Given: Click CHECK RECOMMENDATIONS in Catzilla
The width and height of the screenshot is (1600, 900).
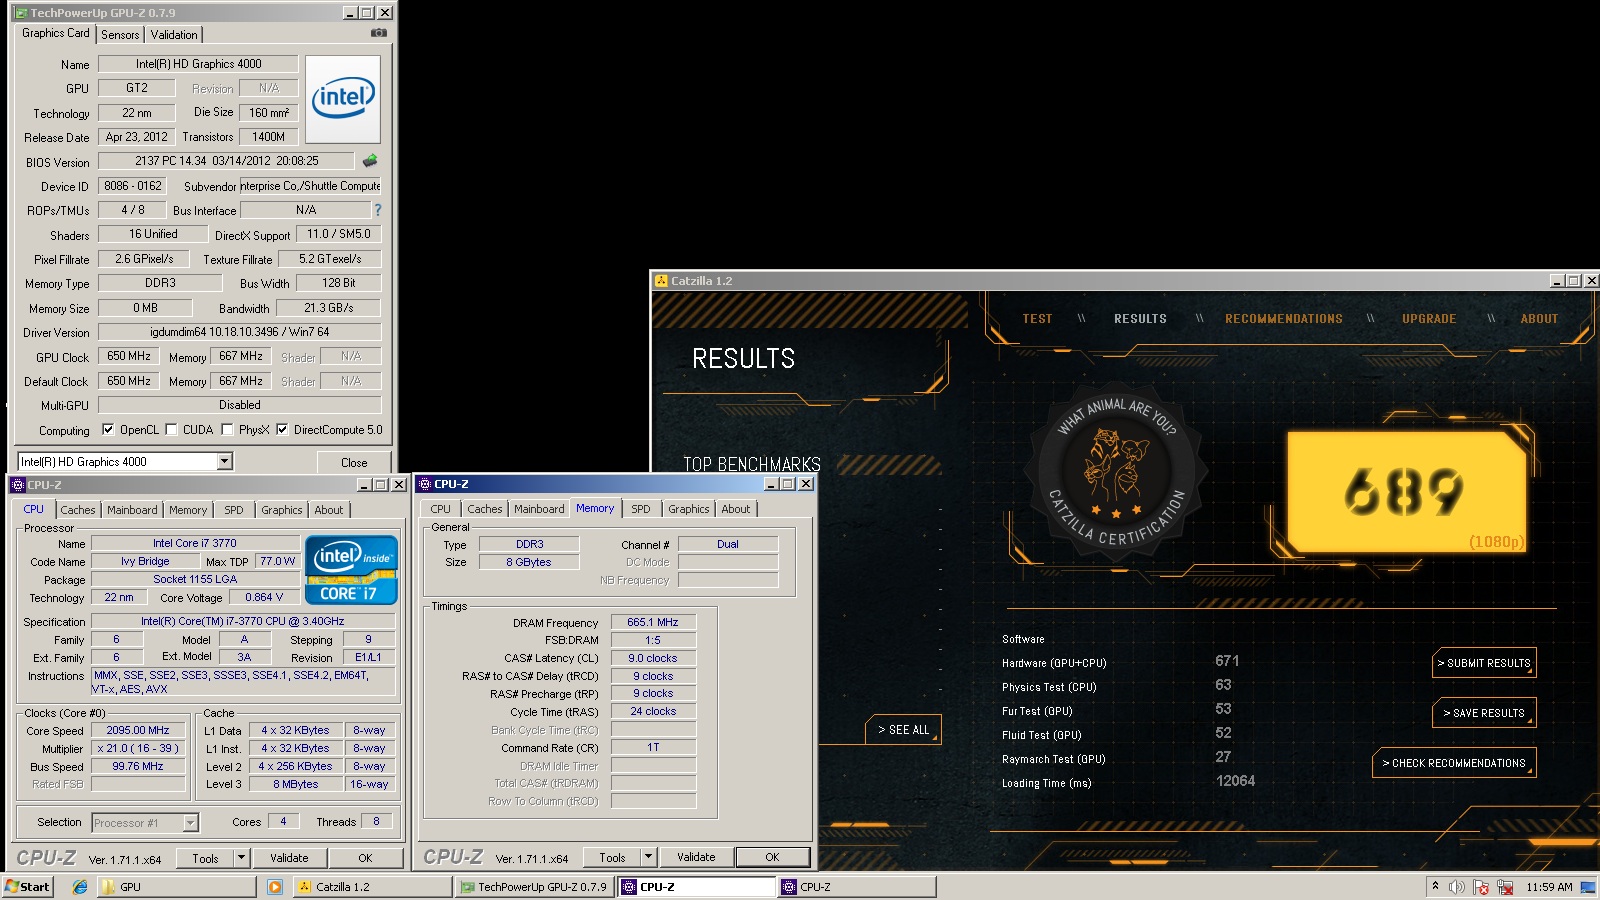Looking at the screenshot, I should tap(1454, 763).
